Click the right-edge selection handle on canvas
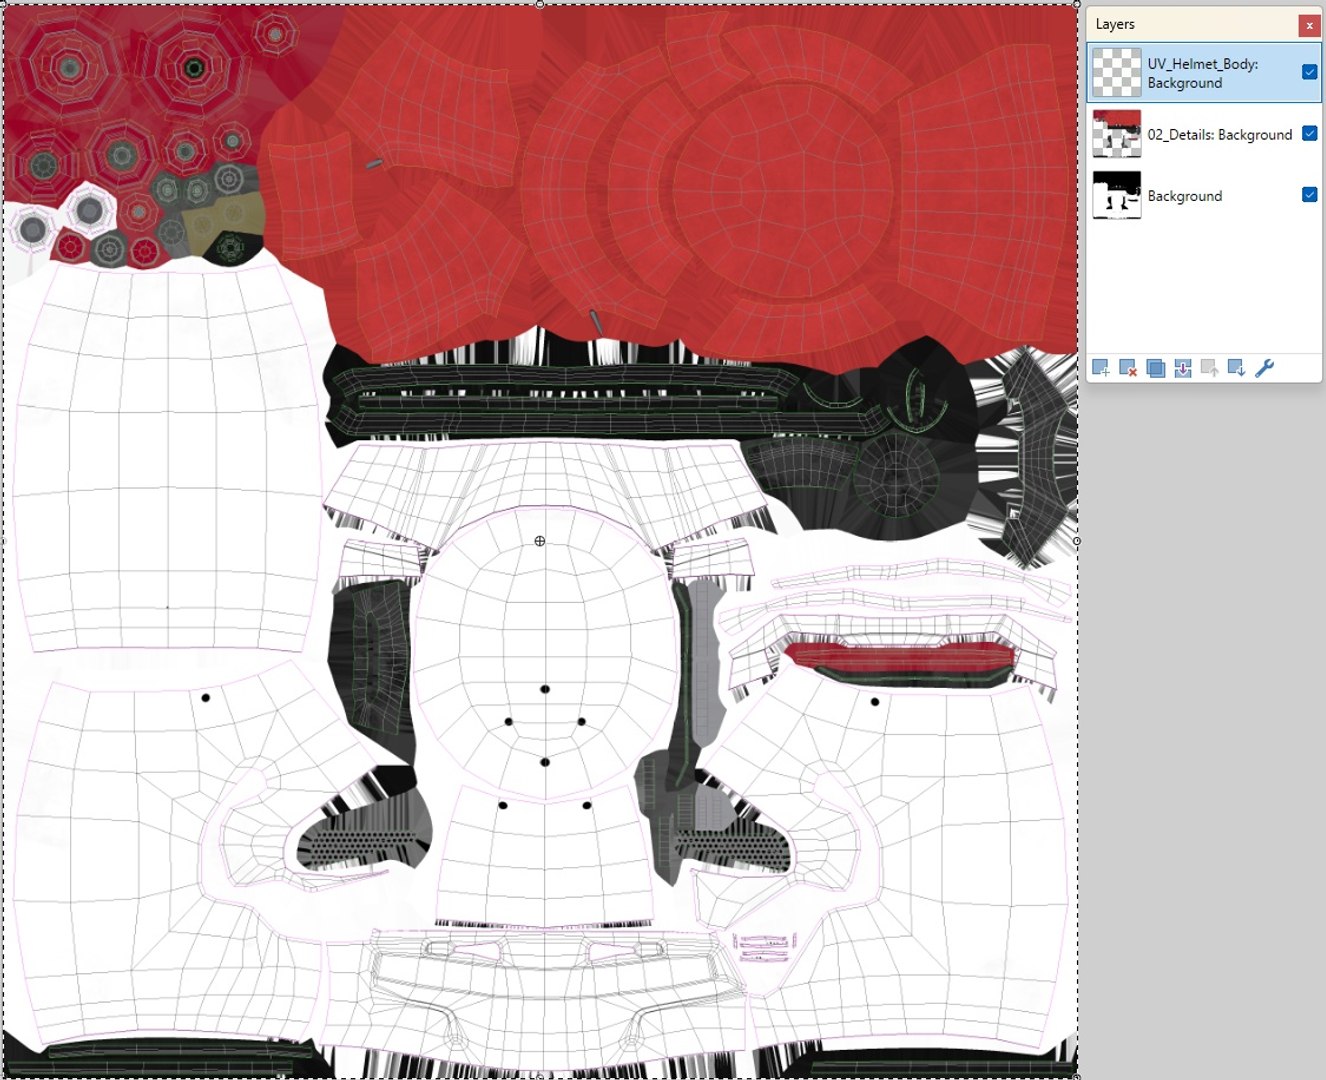Screen dimensions: 1326x1080 tap(1077, 541)
